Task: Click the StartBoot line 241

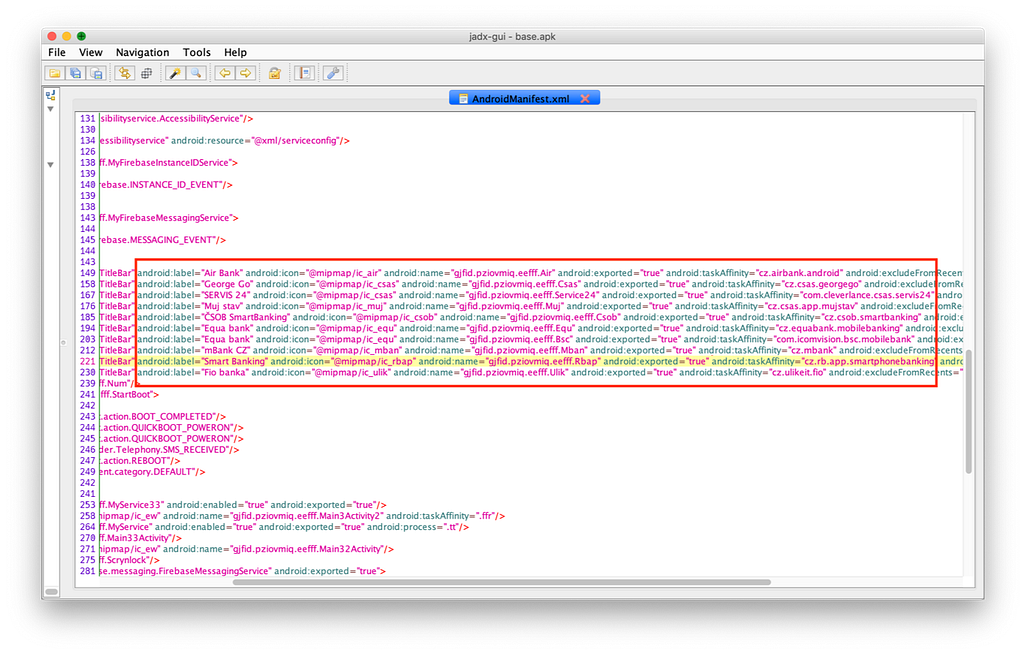Action: coord(129,395)
